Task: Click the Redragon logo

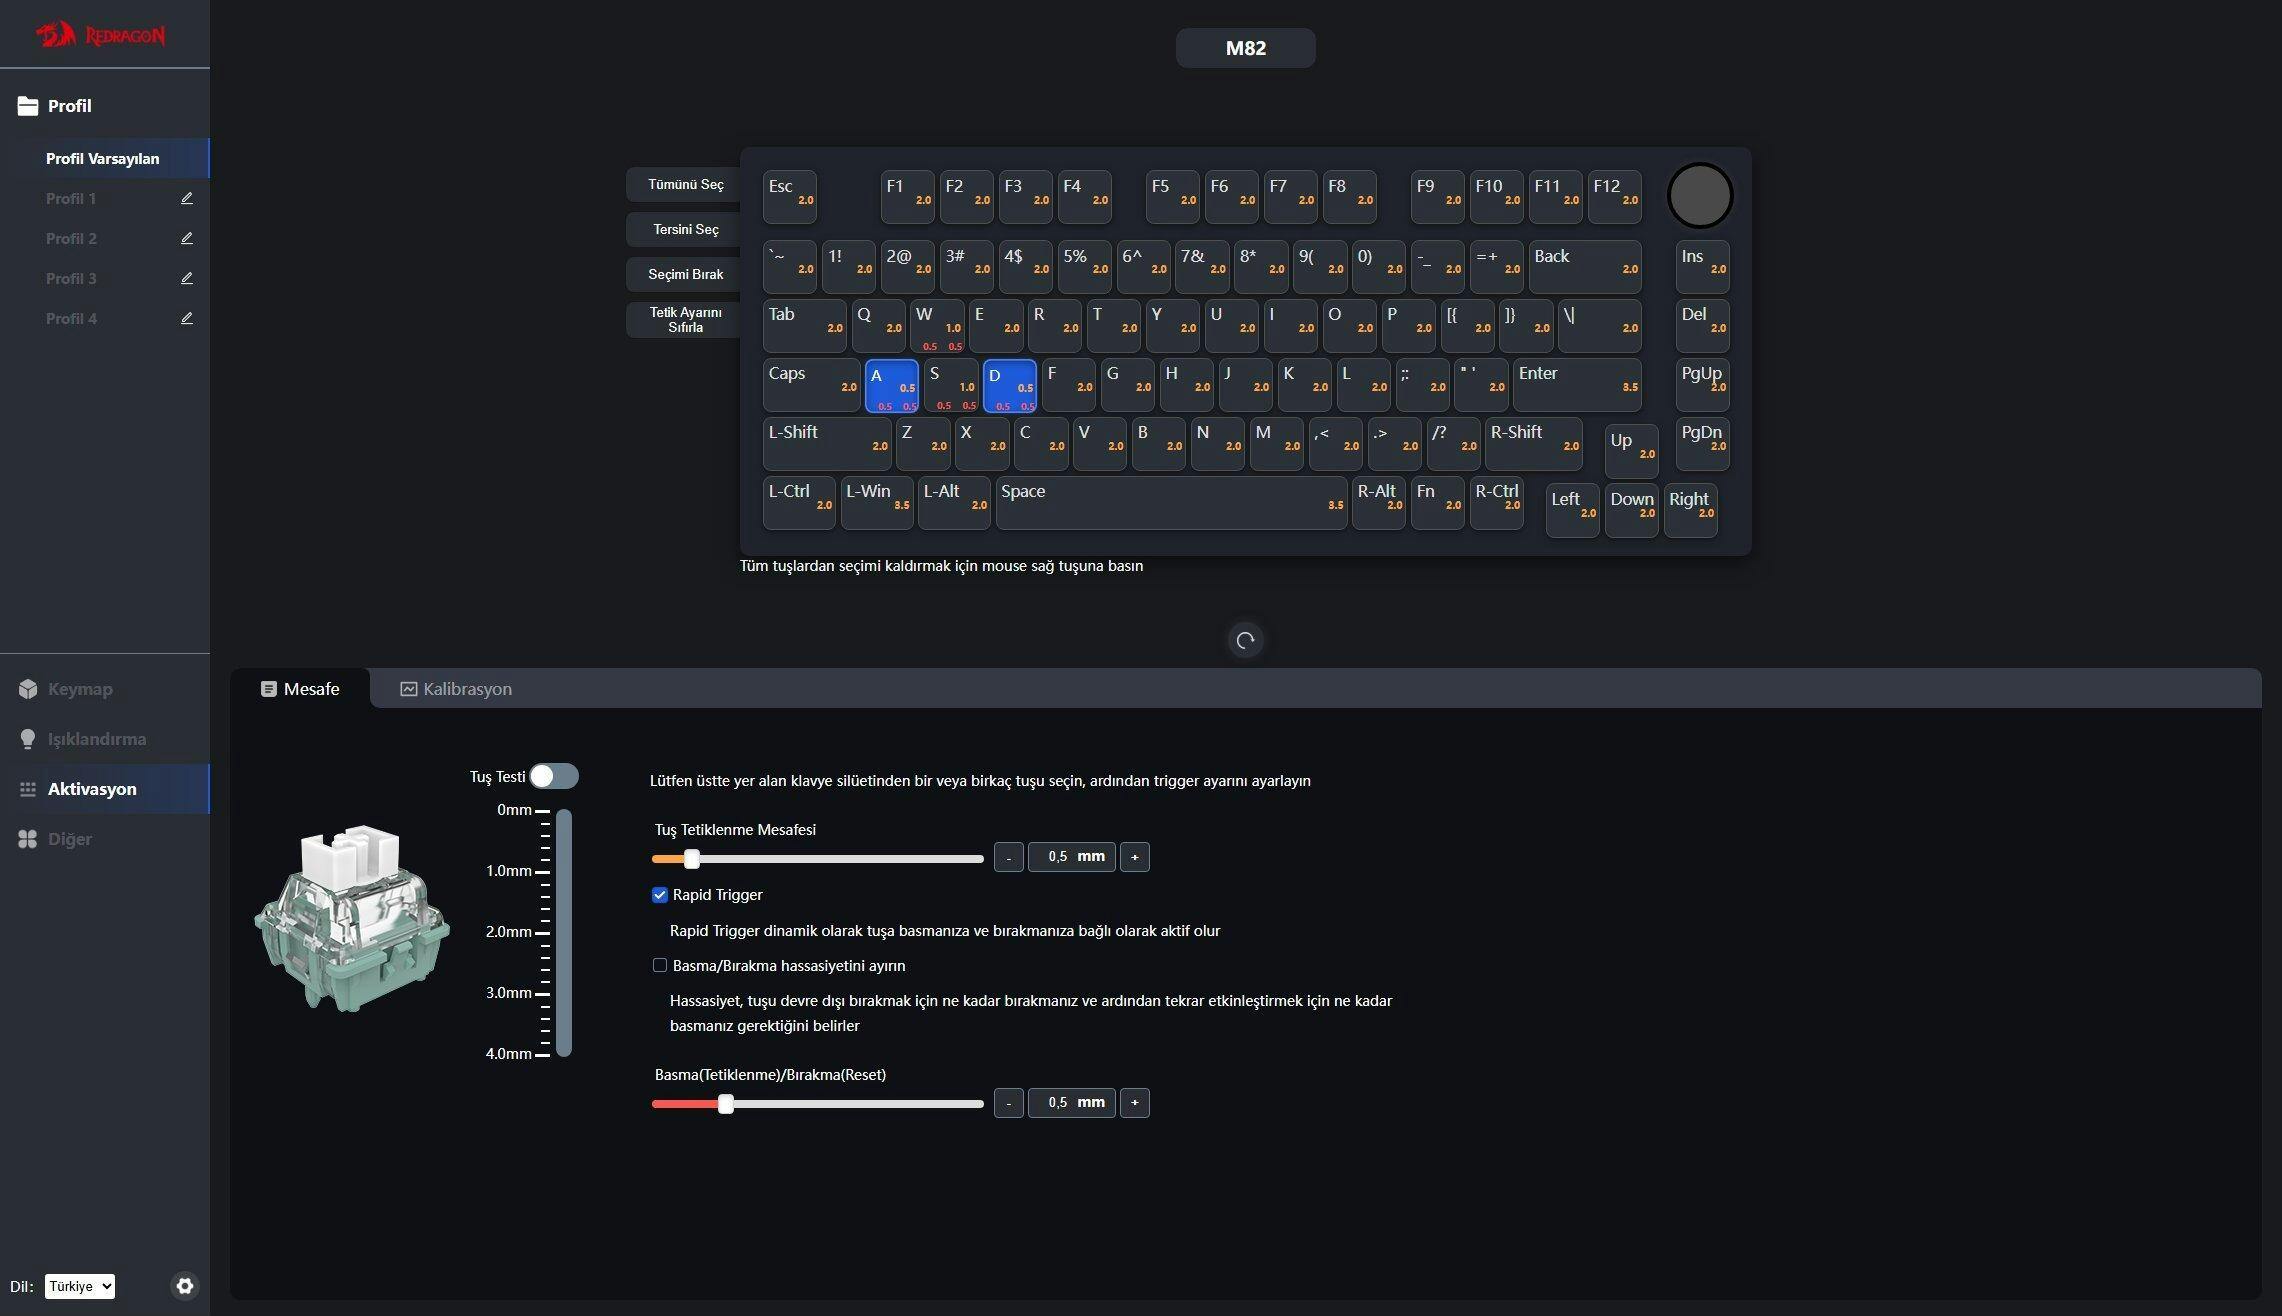Action: tap(101, 36)
